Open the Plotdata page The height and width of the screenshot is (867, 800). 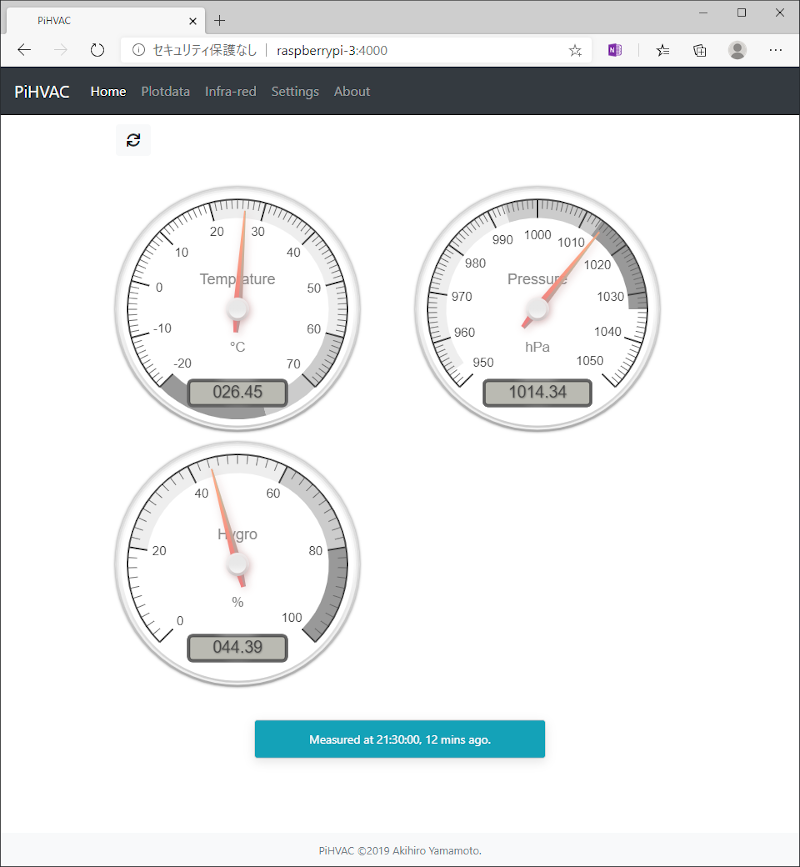[165, 91]
